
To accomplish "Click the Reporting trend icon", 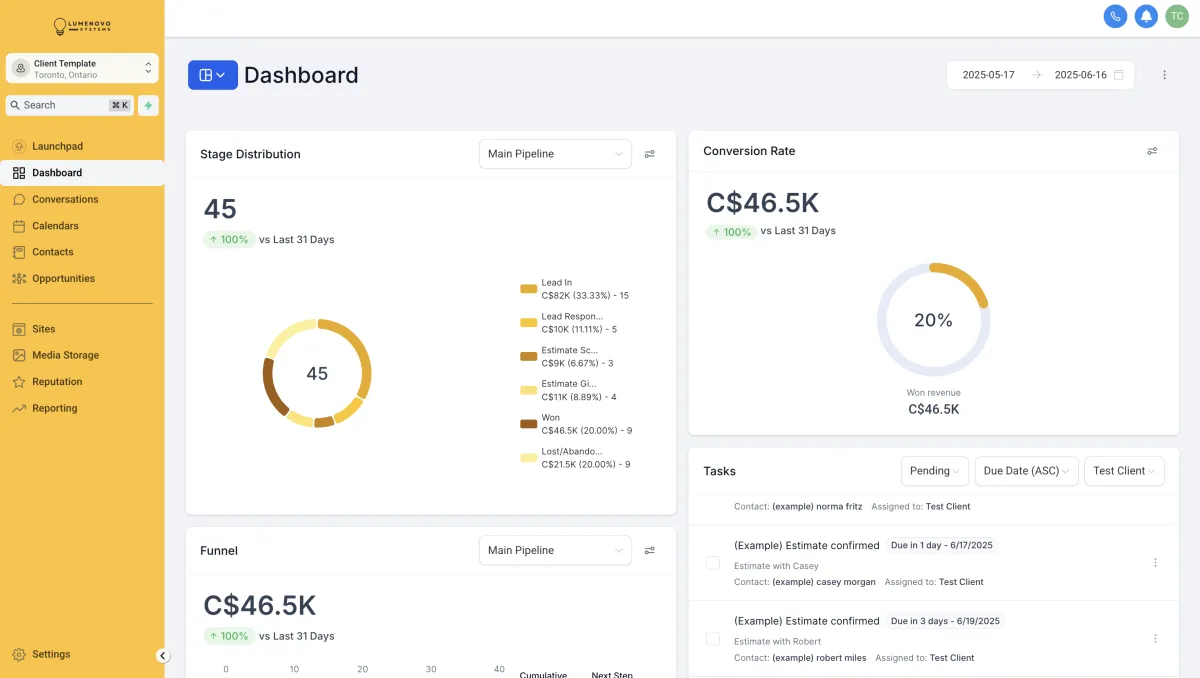I will tap(19, 408).
